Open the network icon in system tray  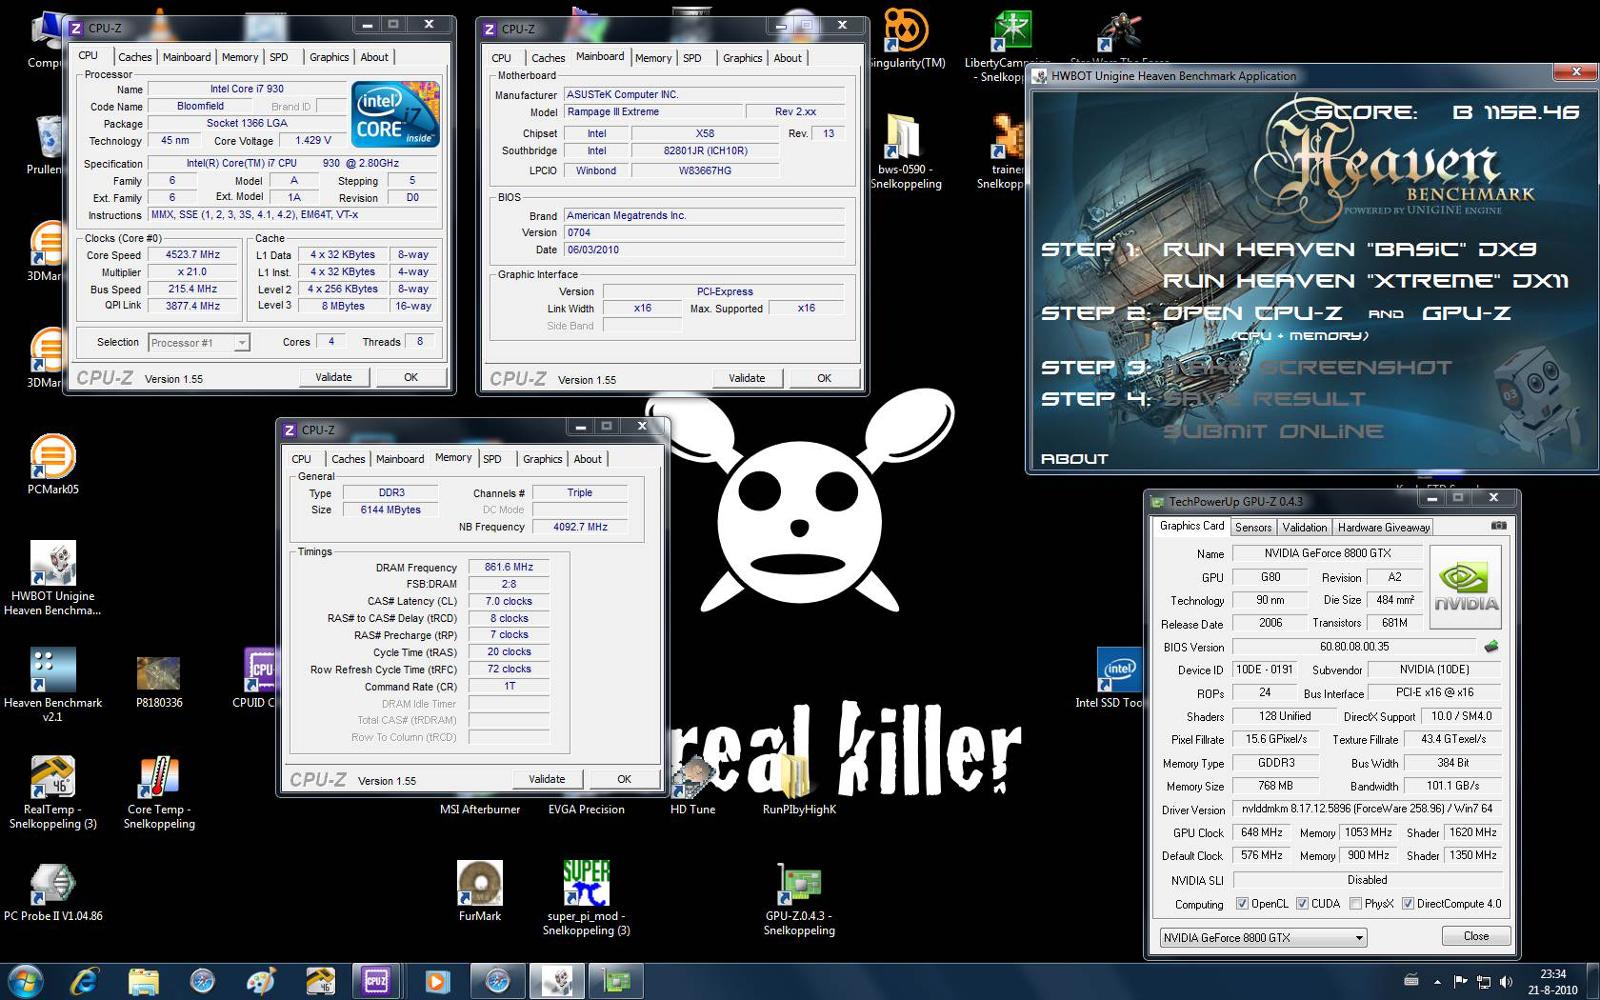[x=1483, y=982]
